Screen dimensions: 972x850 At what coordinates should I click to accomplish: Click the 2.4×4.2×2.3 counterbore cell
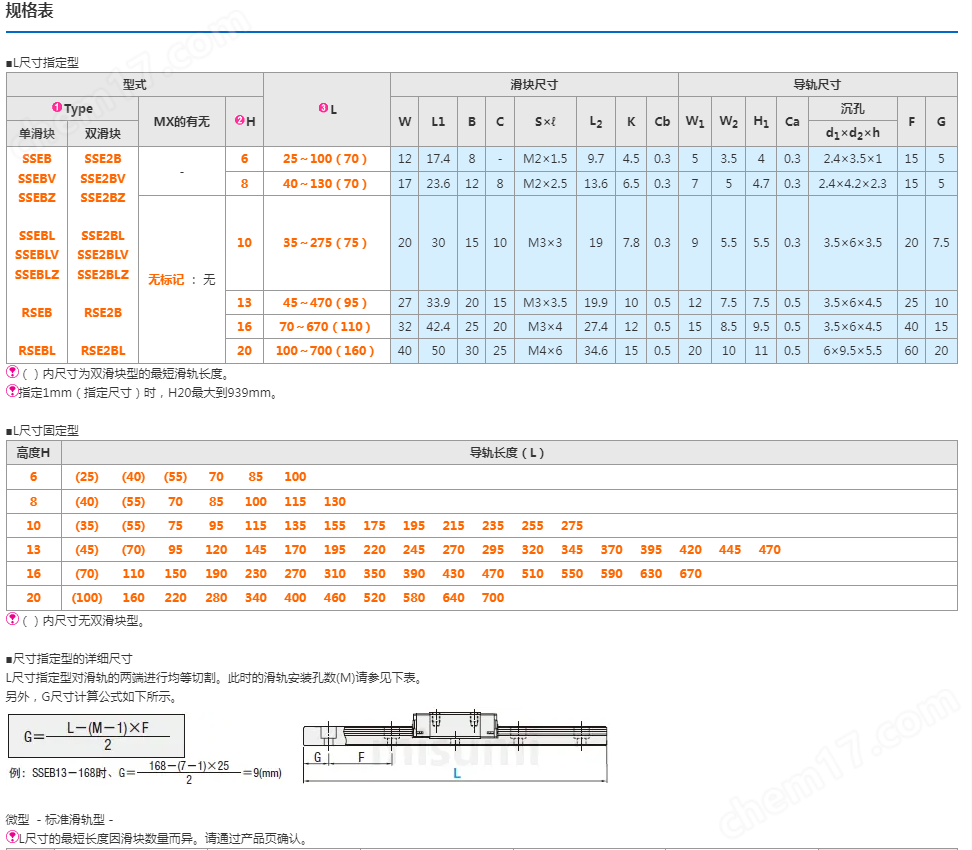pyautogui.click(x=852, y=184)
